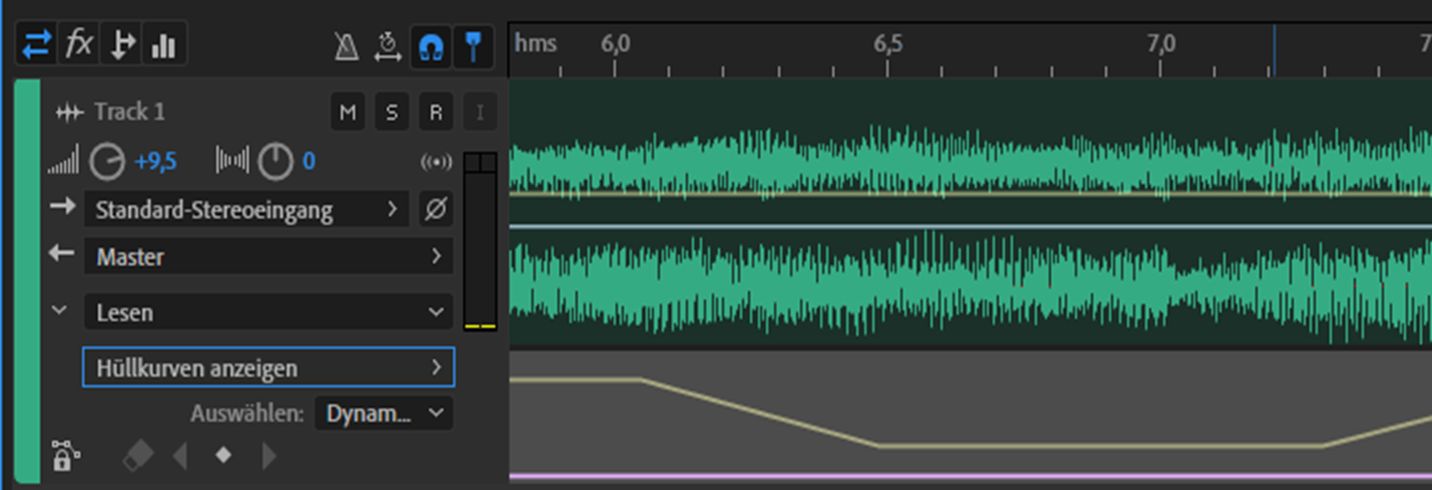Viewport: 1432px width, 490px height.
Task: Click the input arrow icon
Action: coord(62,206)
